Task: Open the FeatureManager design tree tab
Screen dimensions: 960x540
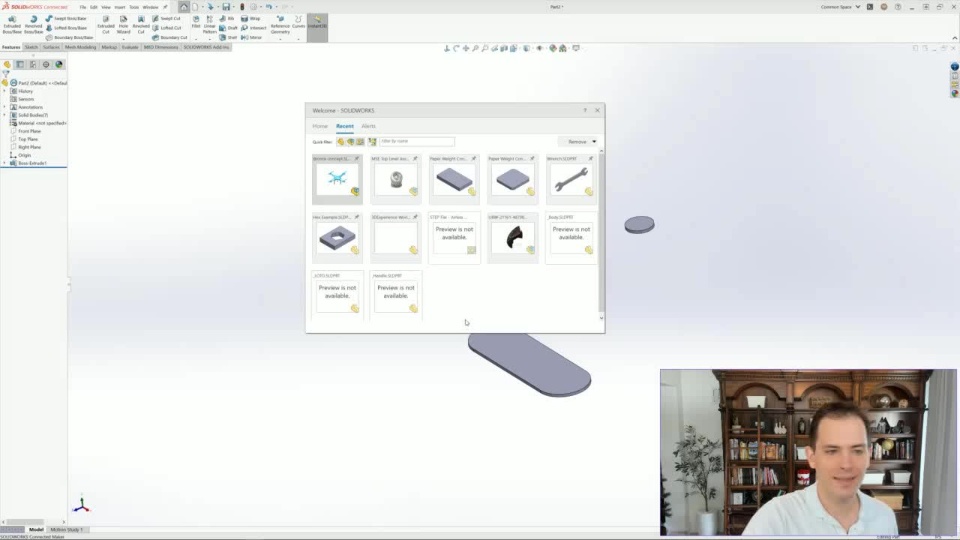Action: (x=7, y=64)
